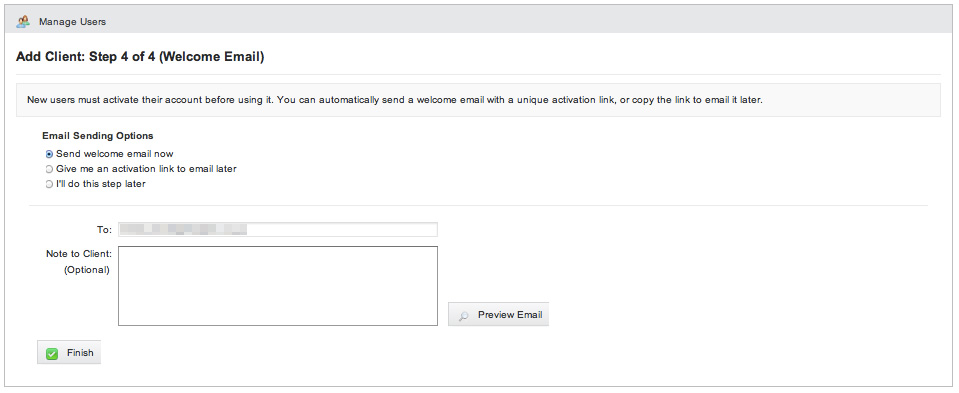Click the To email address field
959x393 pixels.
coord(278,229)
